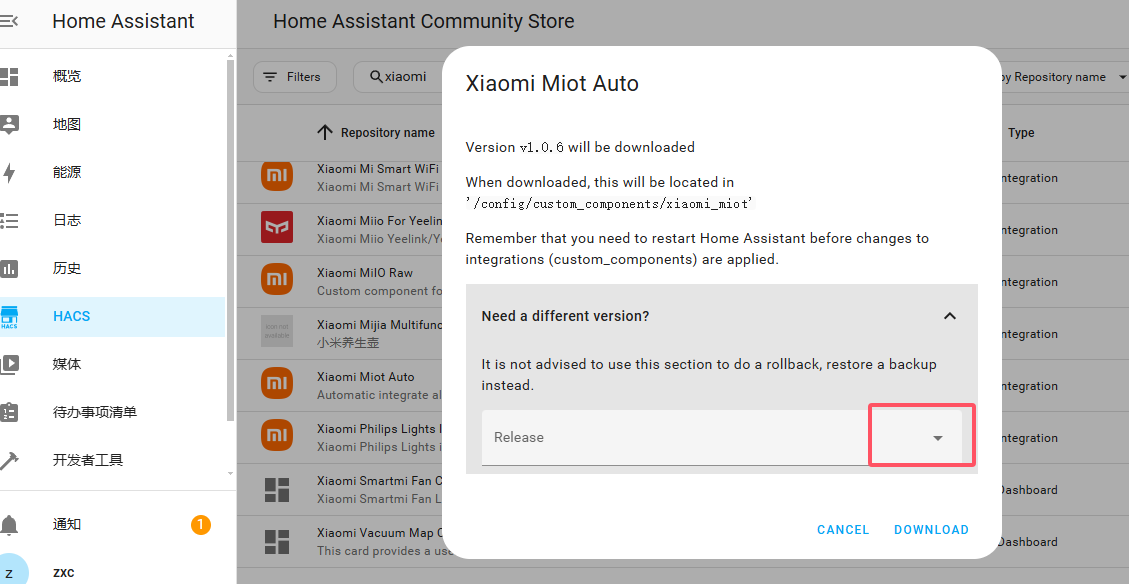Click the DOWNLOAD button
Viewport: 1129px width, 584px height.
[x=931, y=530]
